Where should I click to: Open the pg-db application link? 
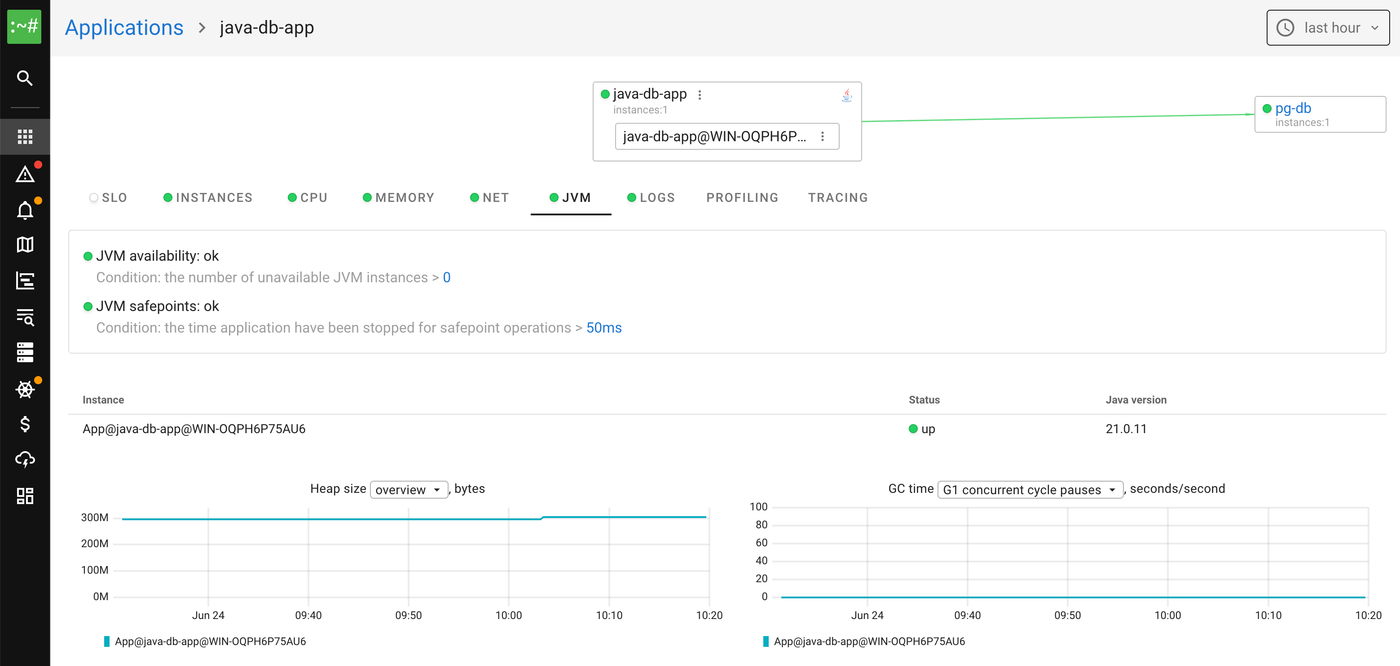(x=1293, y=108)
